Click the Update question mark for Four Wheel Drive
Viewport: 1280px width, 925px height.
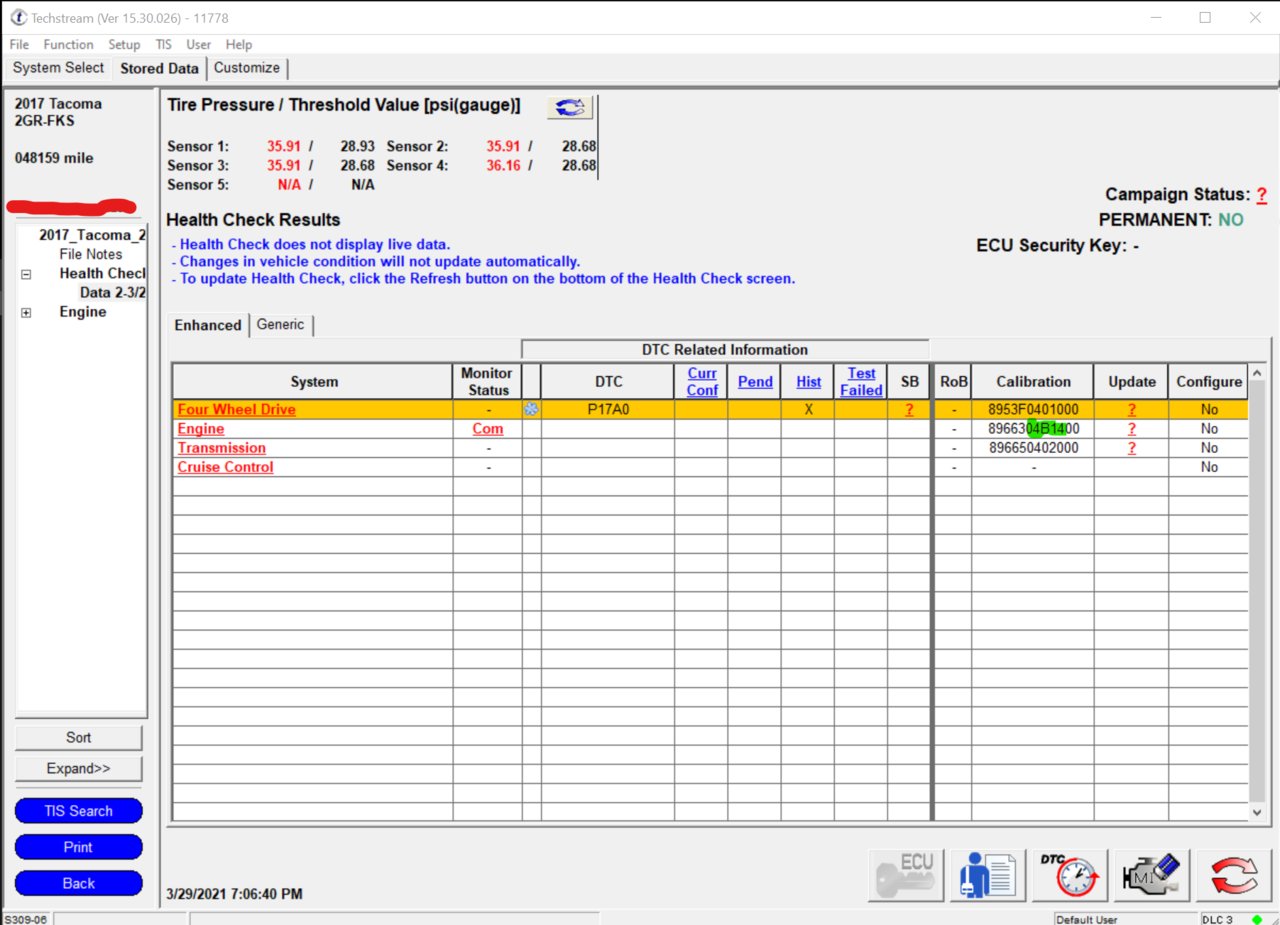click(x=1132, y=409)
